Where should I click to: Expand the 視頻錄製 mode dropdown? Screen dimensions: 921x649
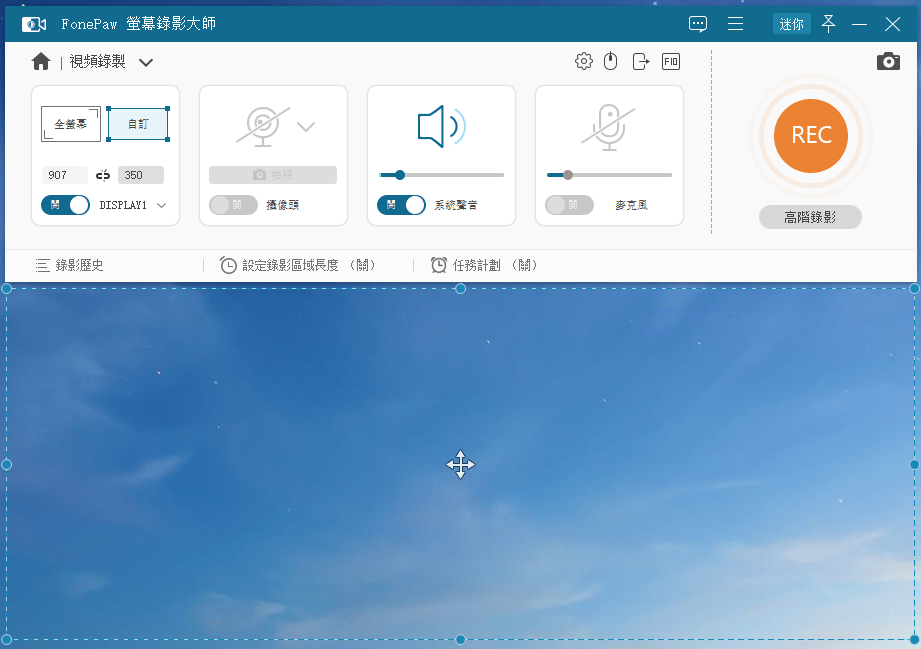[x=146, y=61]
